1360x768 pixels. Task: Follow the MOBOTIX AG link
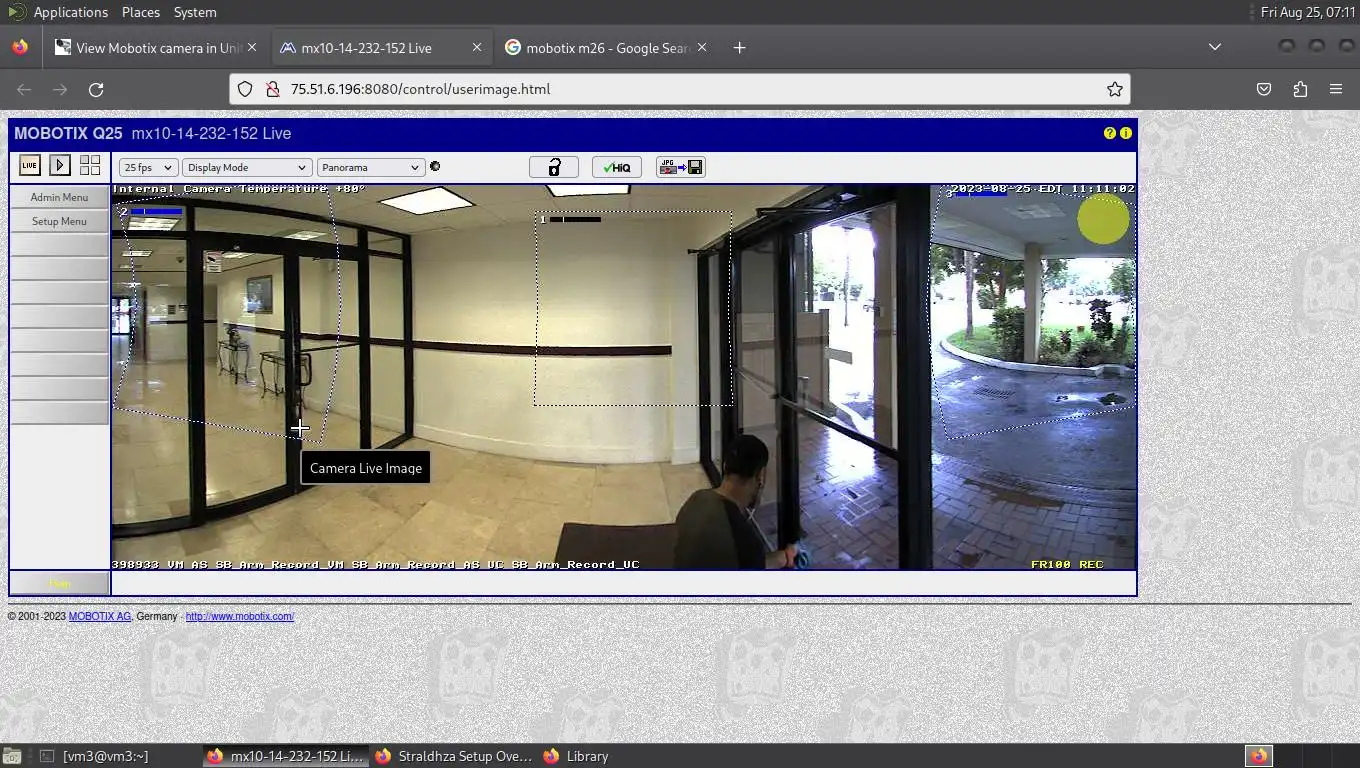(x=99, y=616)
